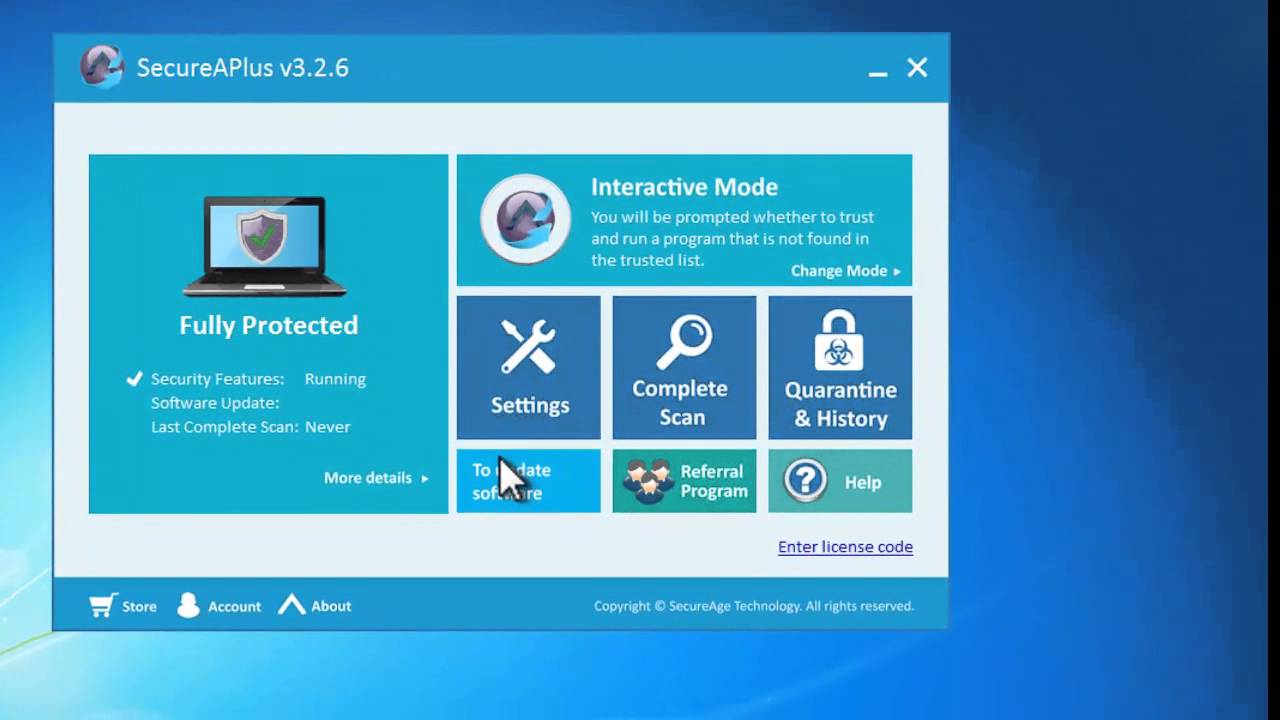This screenshot has width=1280, height=720.
Task: Click the laptop shield protection icon
Action: click(x=265, y=246)
